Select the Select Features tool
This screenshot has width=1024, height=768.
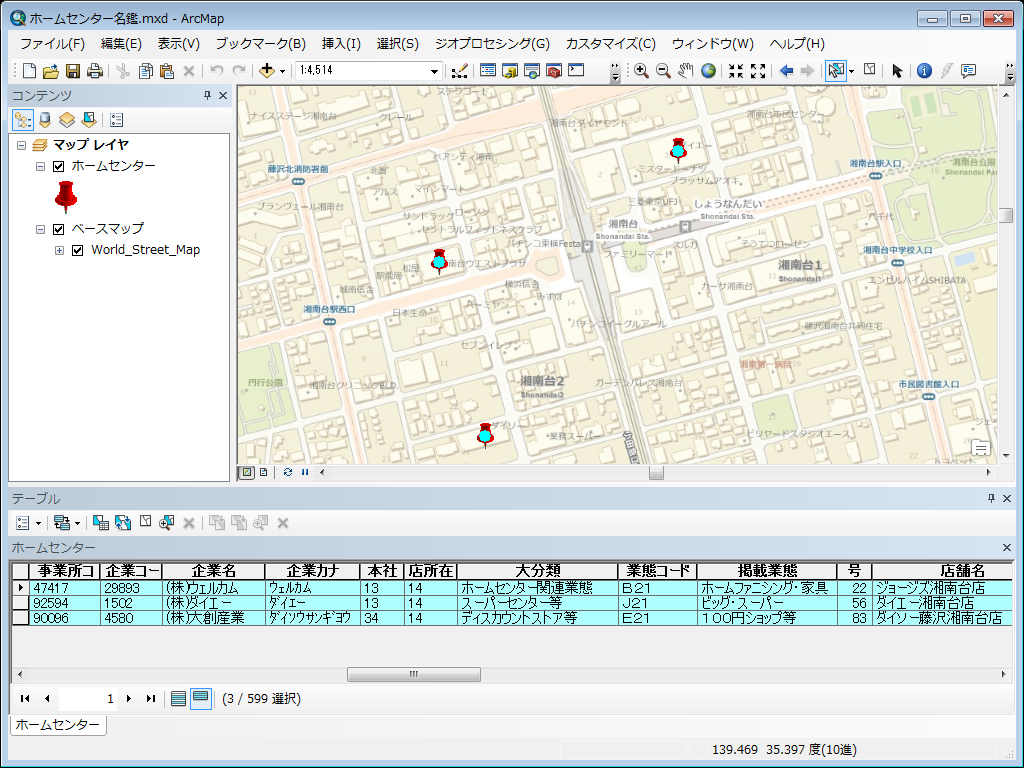[835, 71]
